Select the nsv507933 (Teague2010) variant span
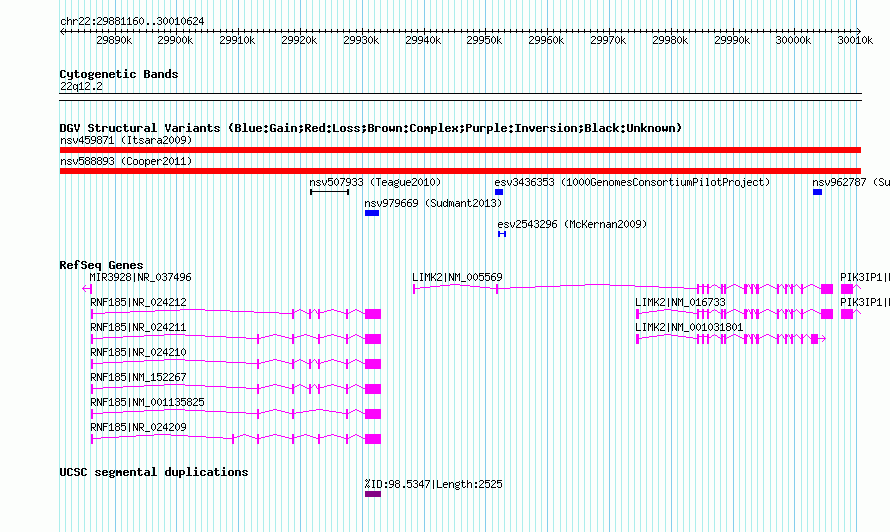This screenshot has height=532, width=890. [329, 192]
